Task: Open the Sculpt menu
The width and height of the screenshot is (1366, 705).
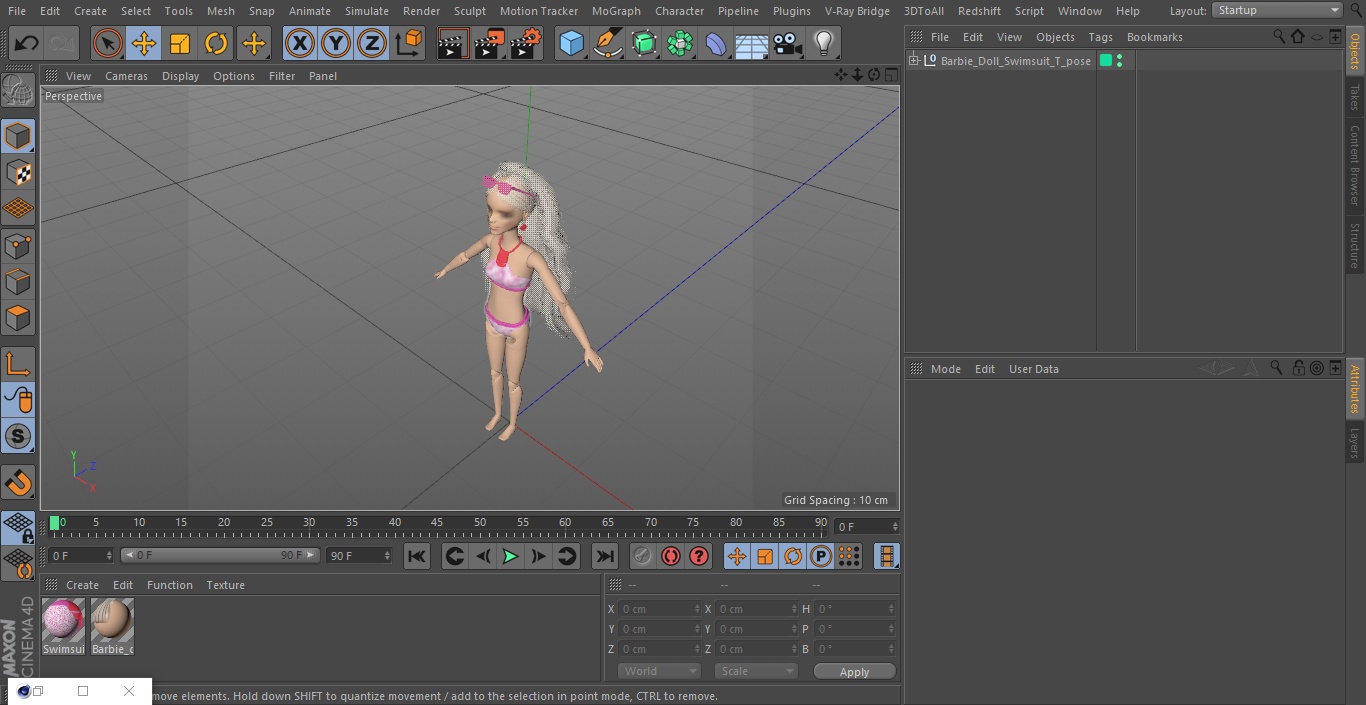Action: tap(470, 11)
